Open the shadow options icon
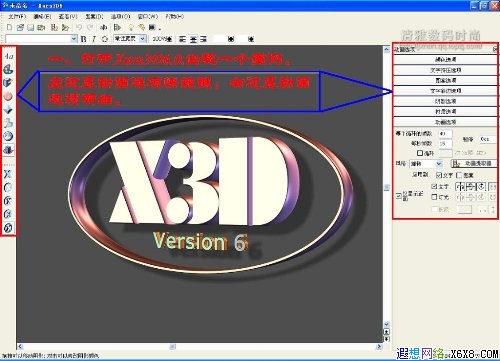The image size is (500, 361). (8, 123)
